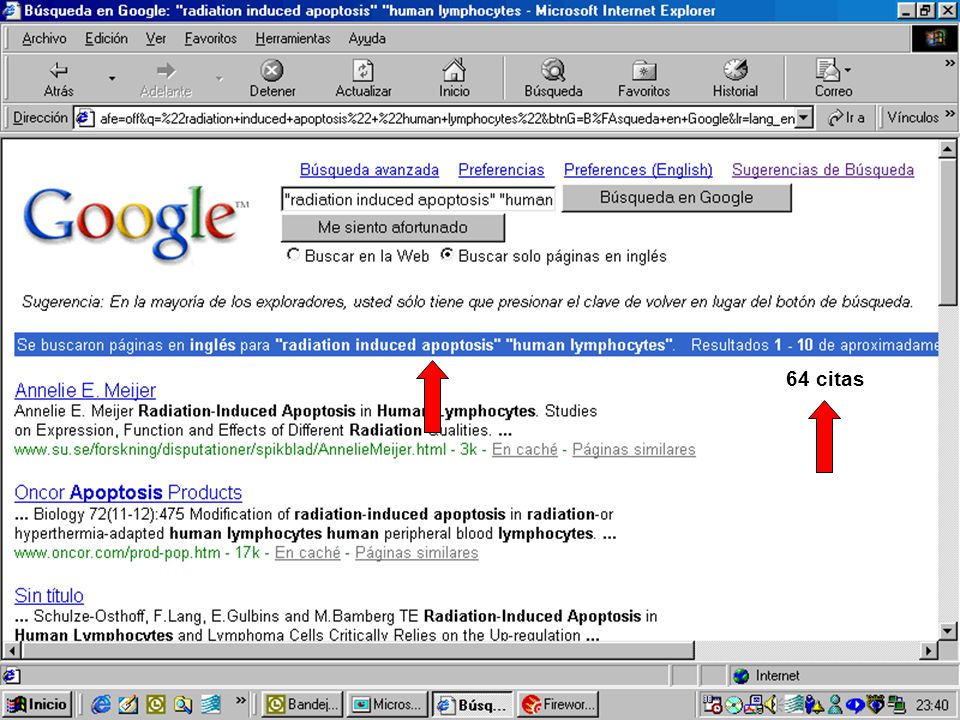Open the Atrás history dropdown arrow
Image resolution: width=960 pixels, height=720 pixels.
pyautogui.click(x=111, y=78)
